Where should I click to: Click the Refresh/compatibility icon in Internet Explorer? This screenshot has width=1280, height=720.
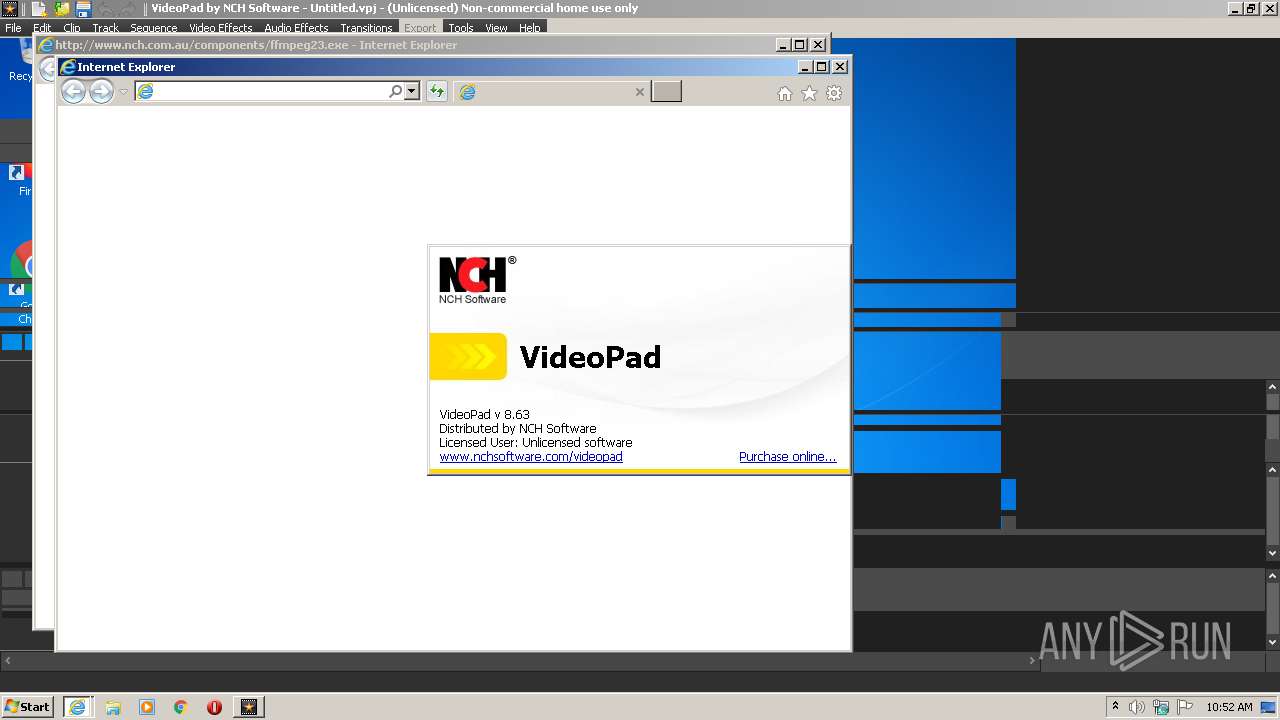(437, 92)
